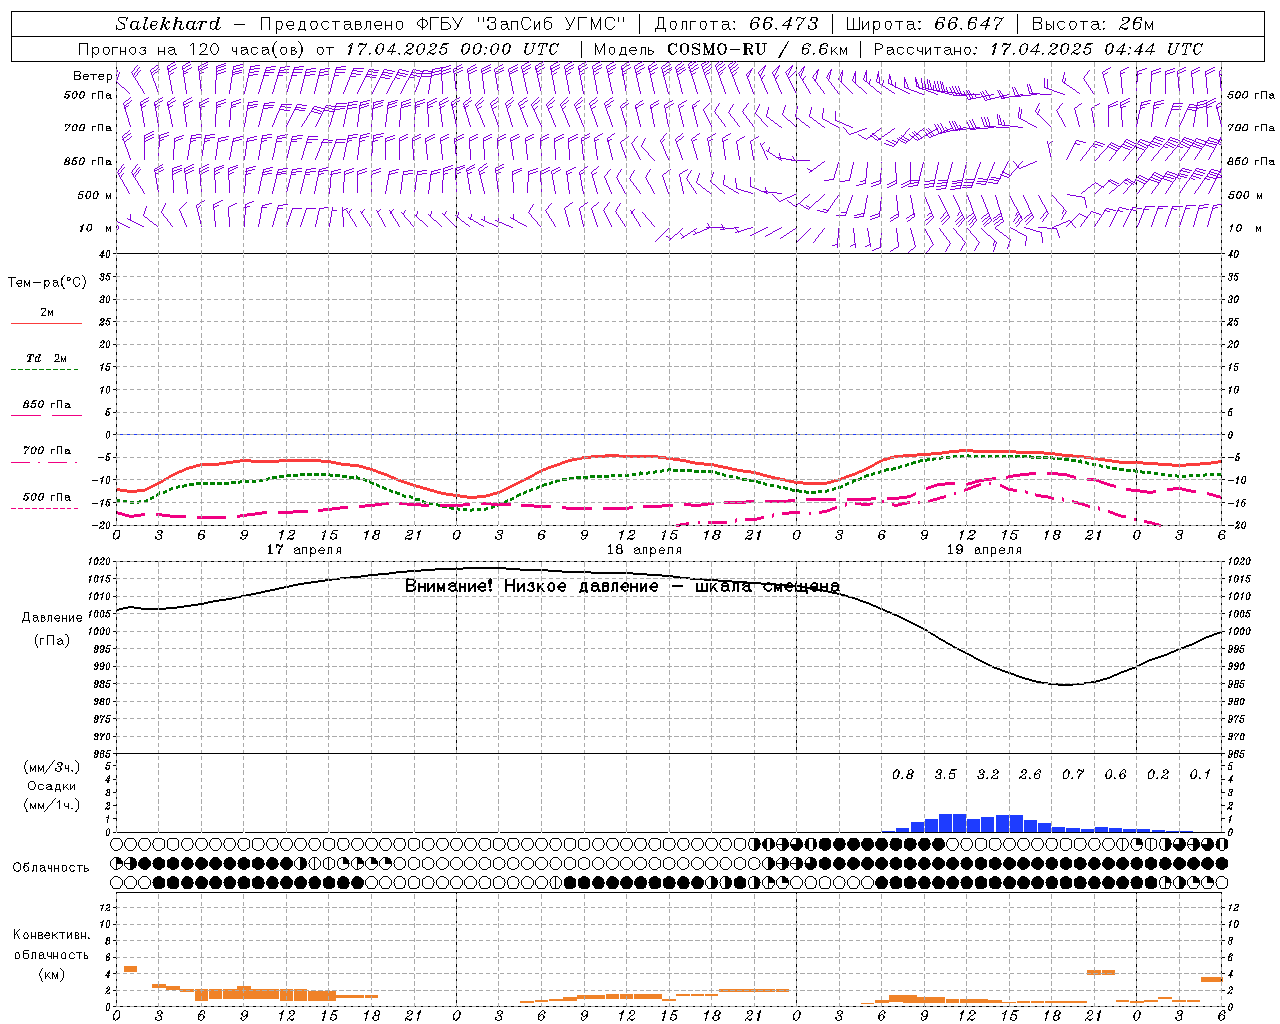The width and height of the screenshot is (1280, 1024).
Task: Select the (мм/3ч.) precipitation unit label
Action: (52, 767)
